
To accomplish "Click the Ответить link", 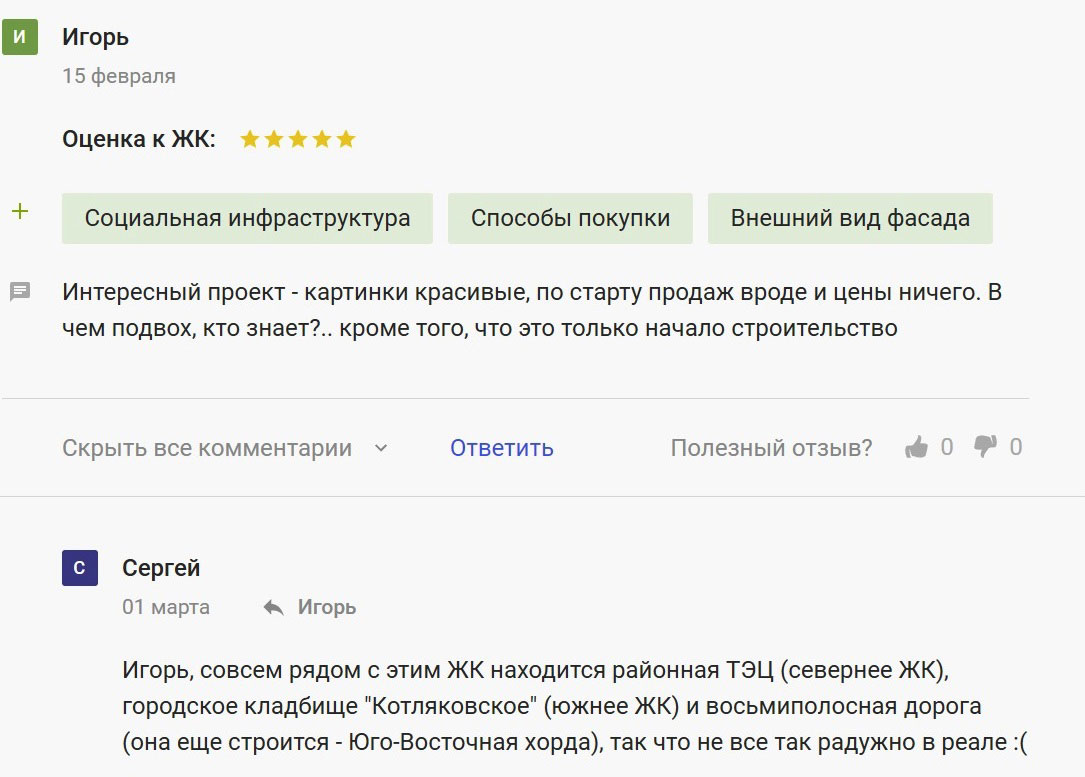I will pyautogui.click(x=502, y=448).
